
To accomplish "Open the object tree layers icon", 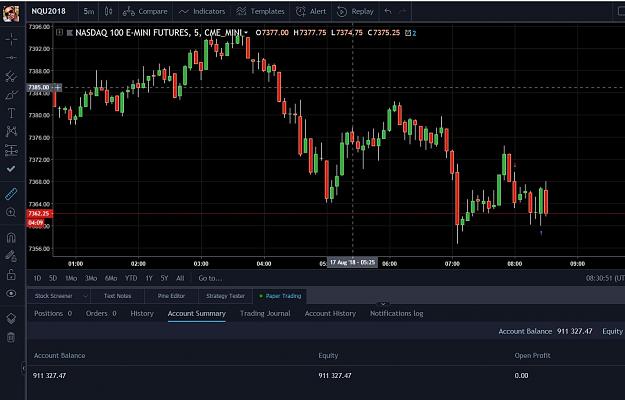I will (x=11, y=318).
